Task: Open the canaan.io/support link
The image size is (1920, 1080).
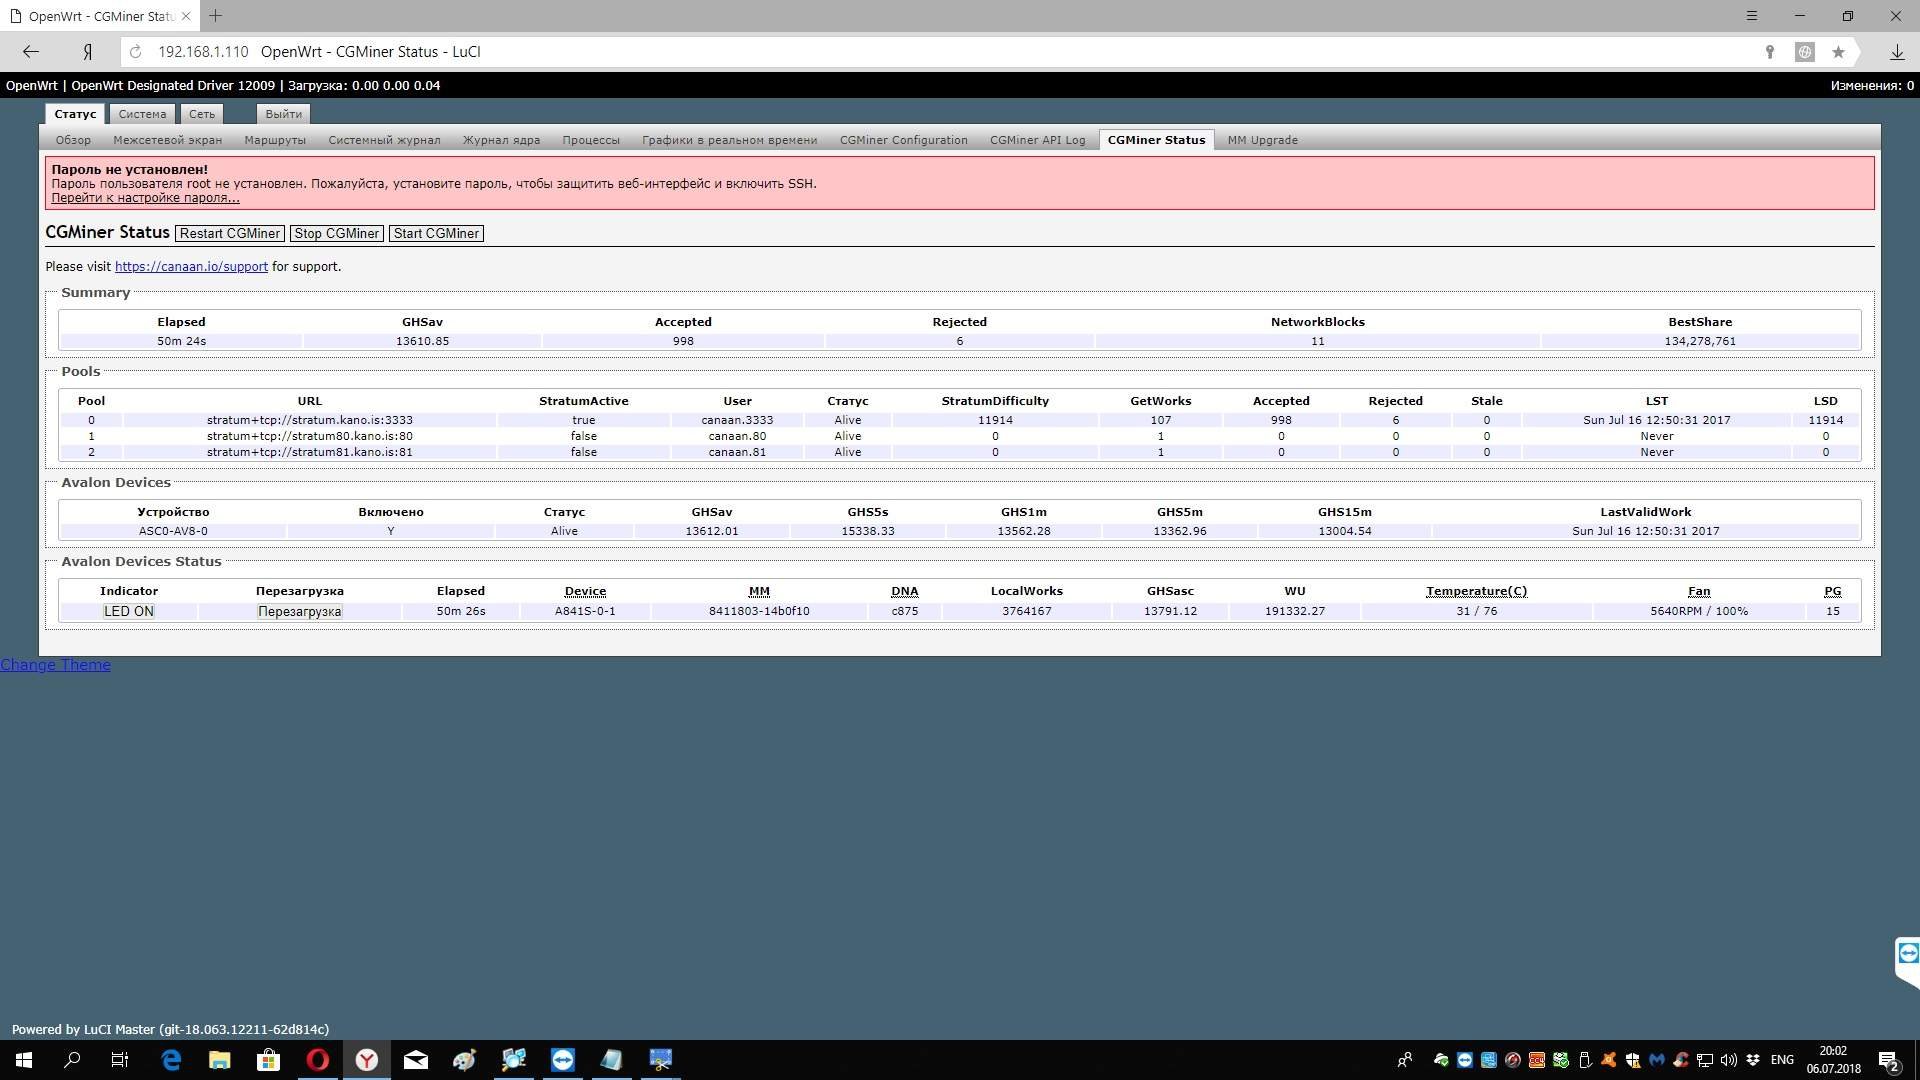Action: (191, 267)
